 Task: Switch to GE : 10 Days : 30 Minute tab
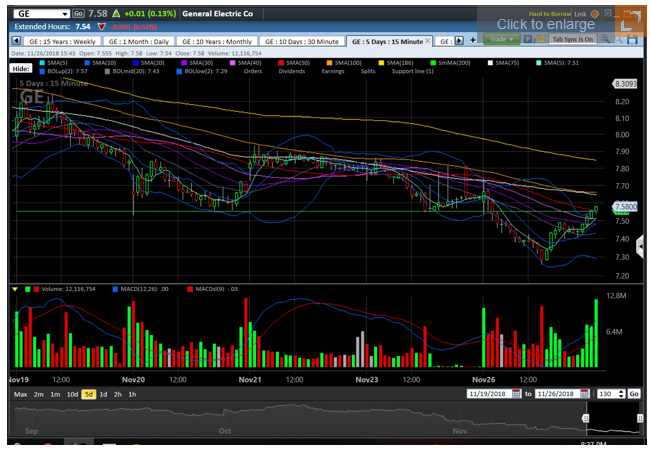coord(302,42)
